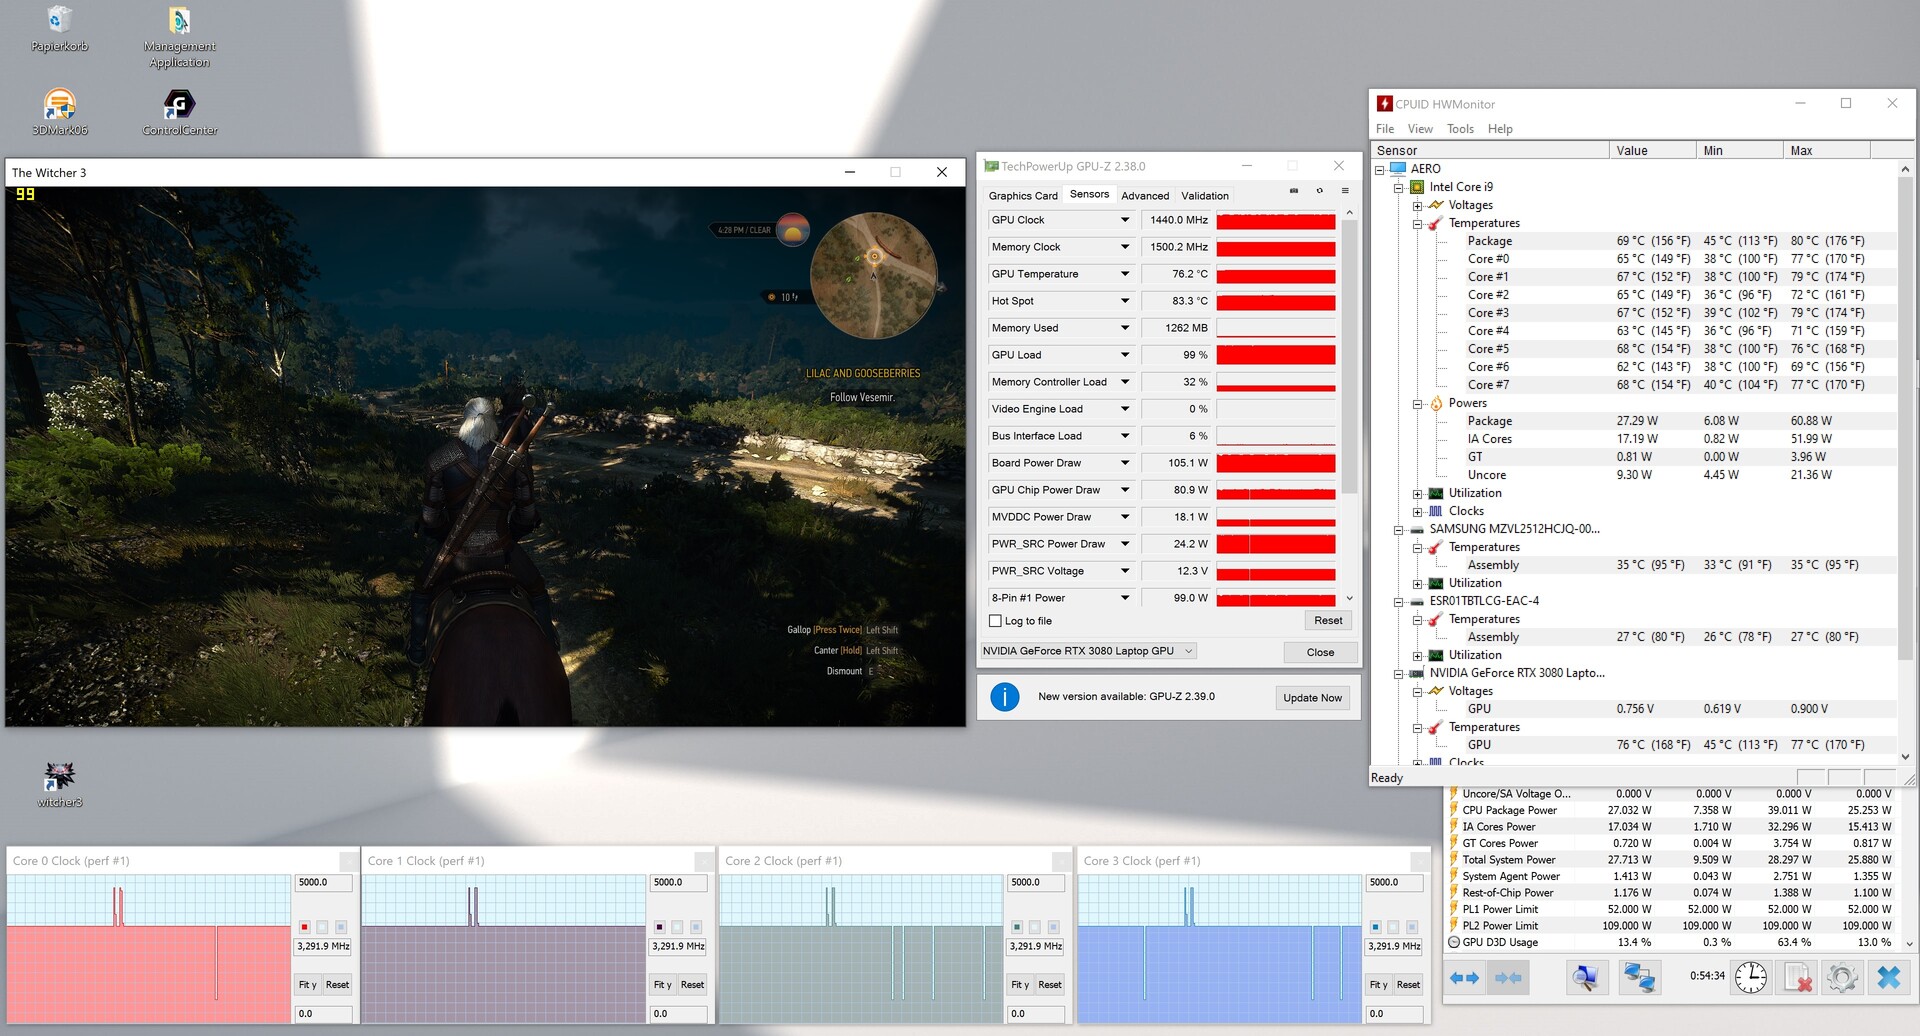Image resolution: width=1920 pixels, height=1036 pixels.
Task: Collapse the SAMSUNG MZVL2512HCJQ drive node
Action: click(1399, 530)
